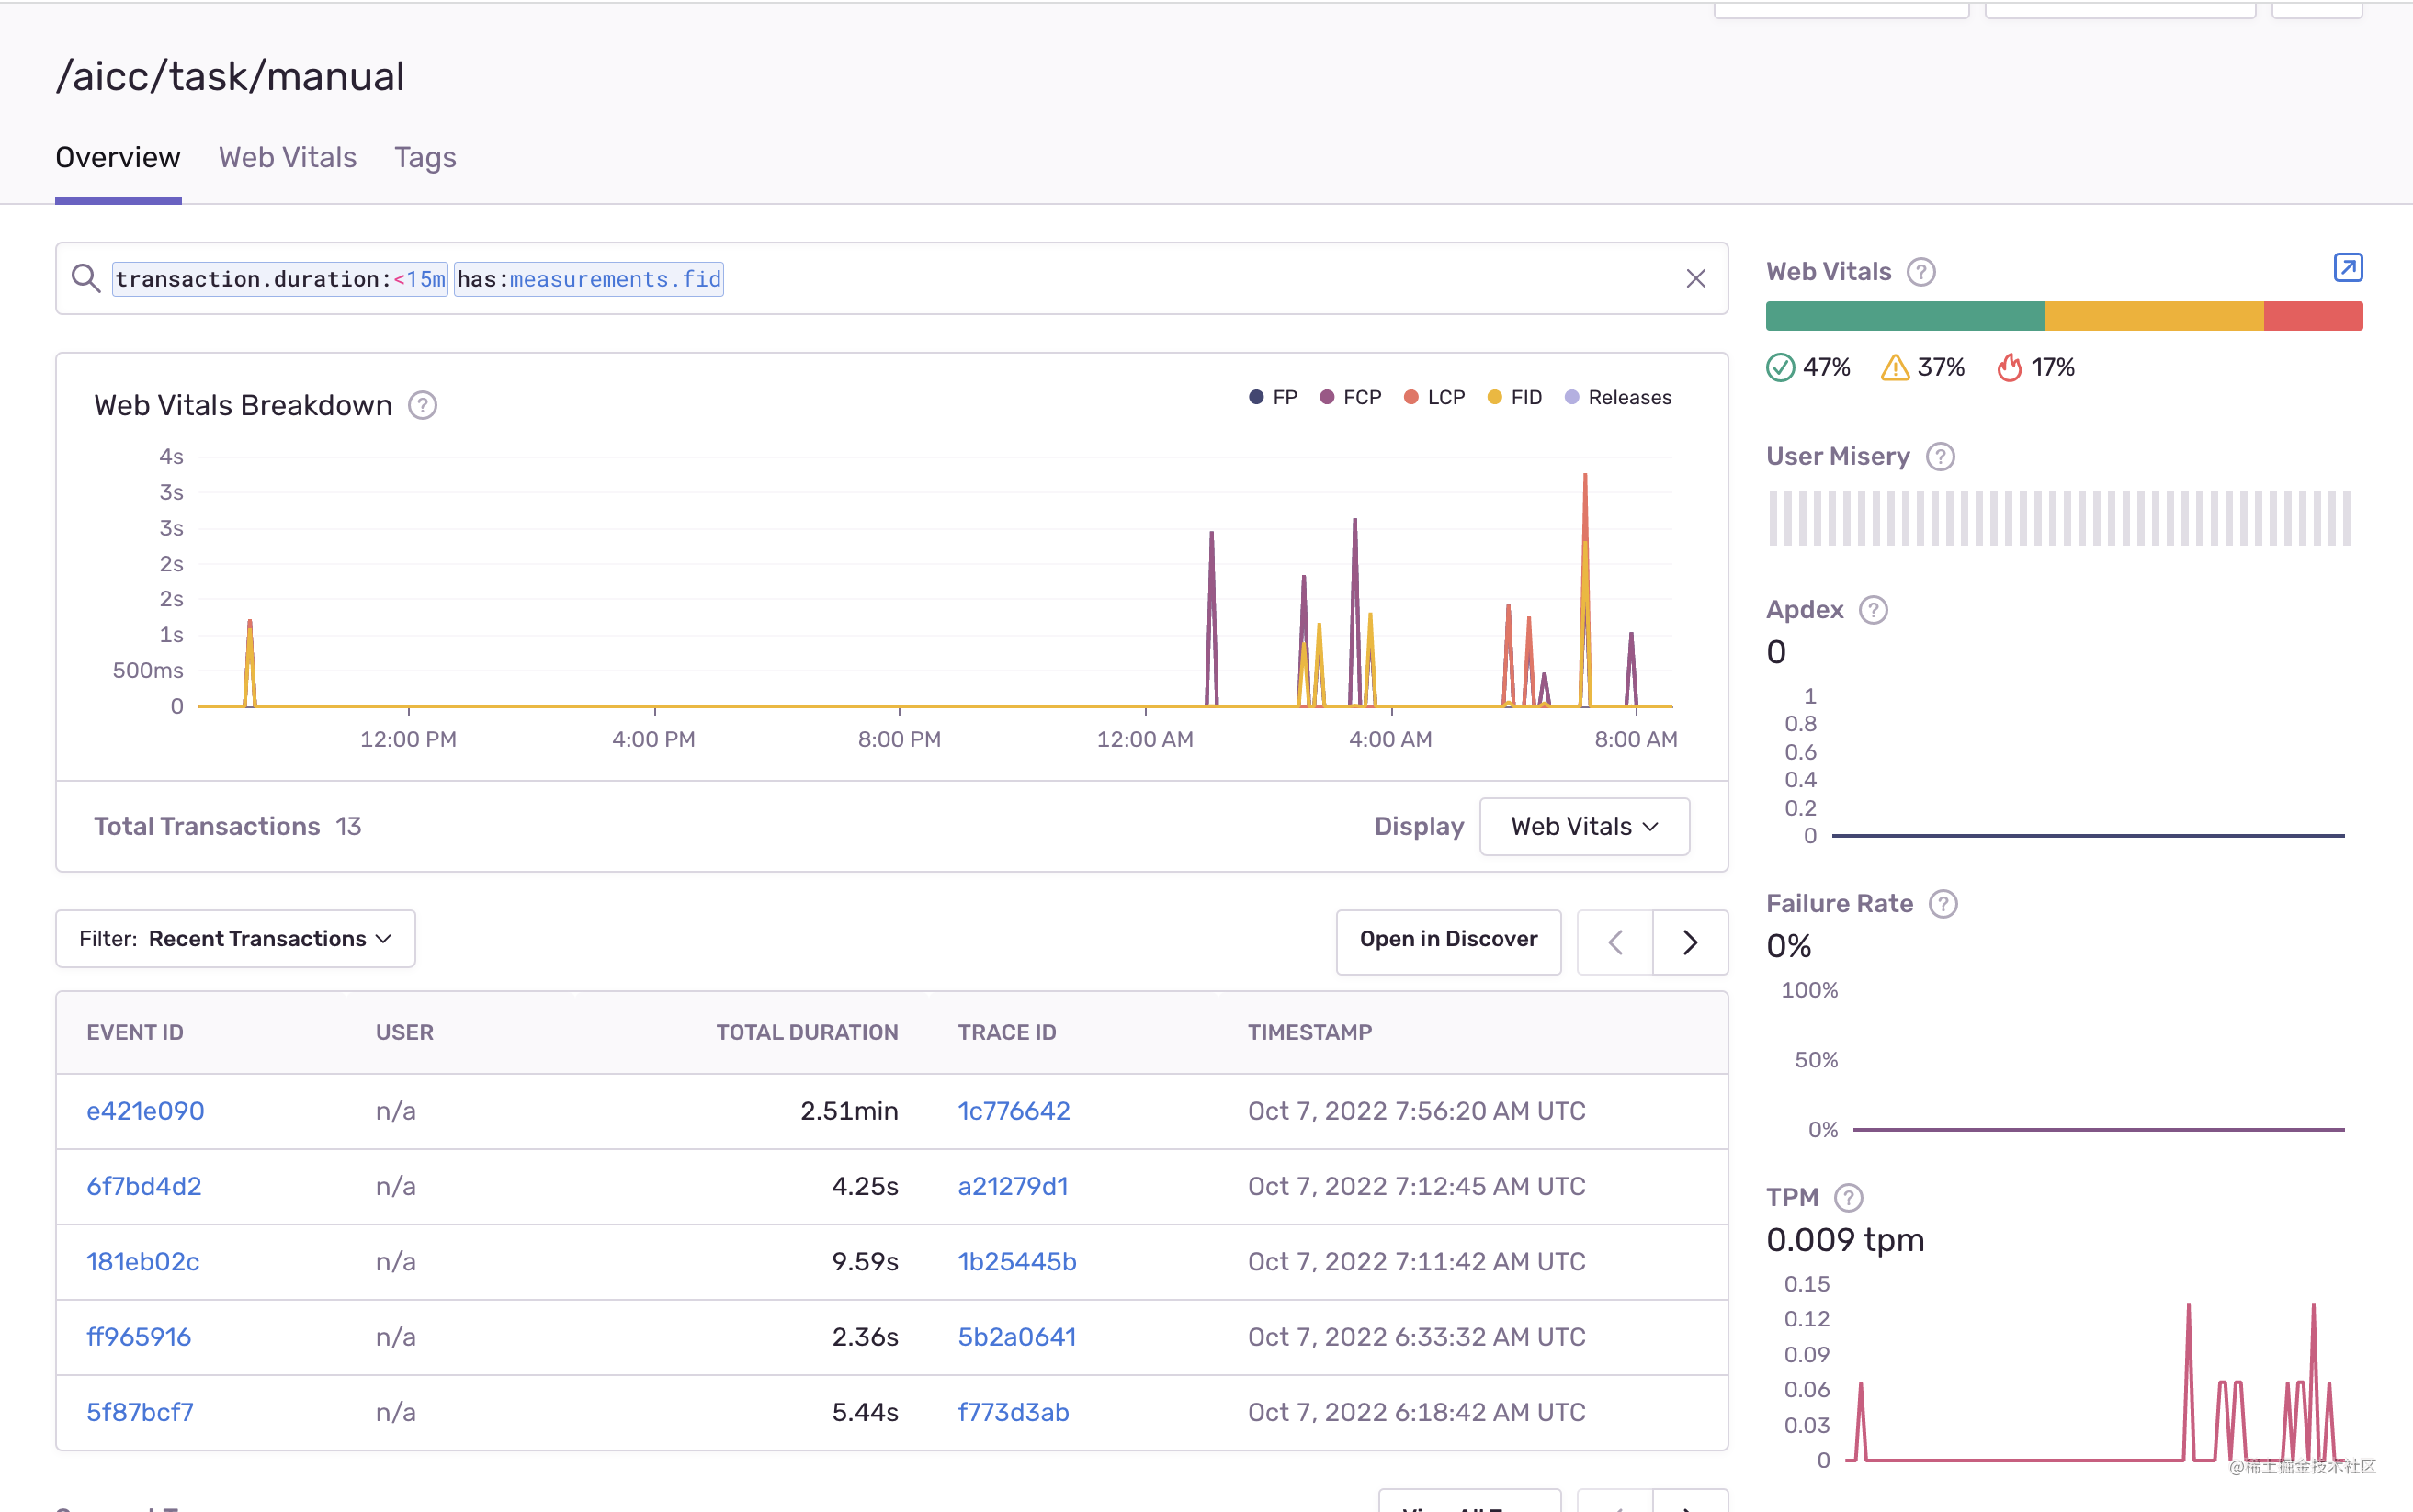The width and height of the screenshot is (2413, 1512).
Task: Click the TIMESTAMP column header
Action: (x=1310, y=1033)
